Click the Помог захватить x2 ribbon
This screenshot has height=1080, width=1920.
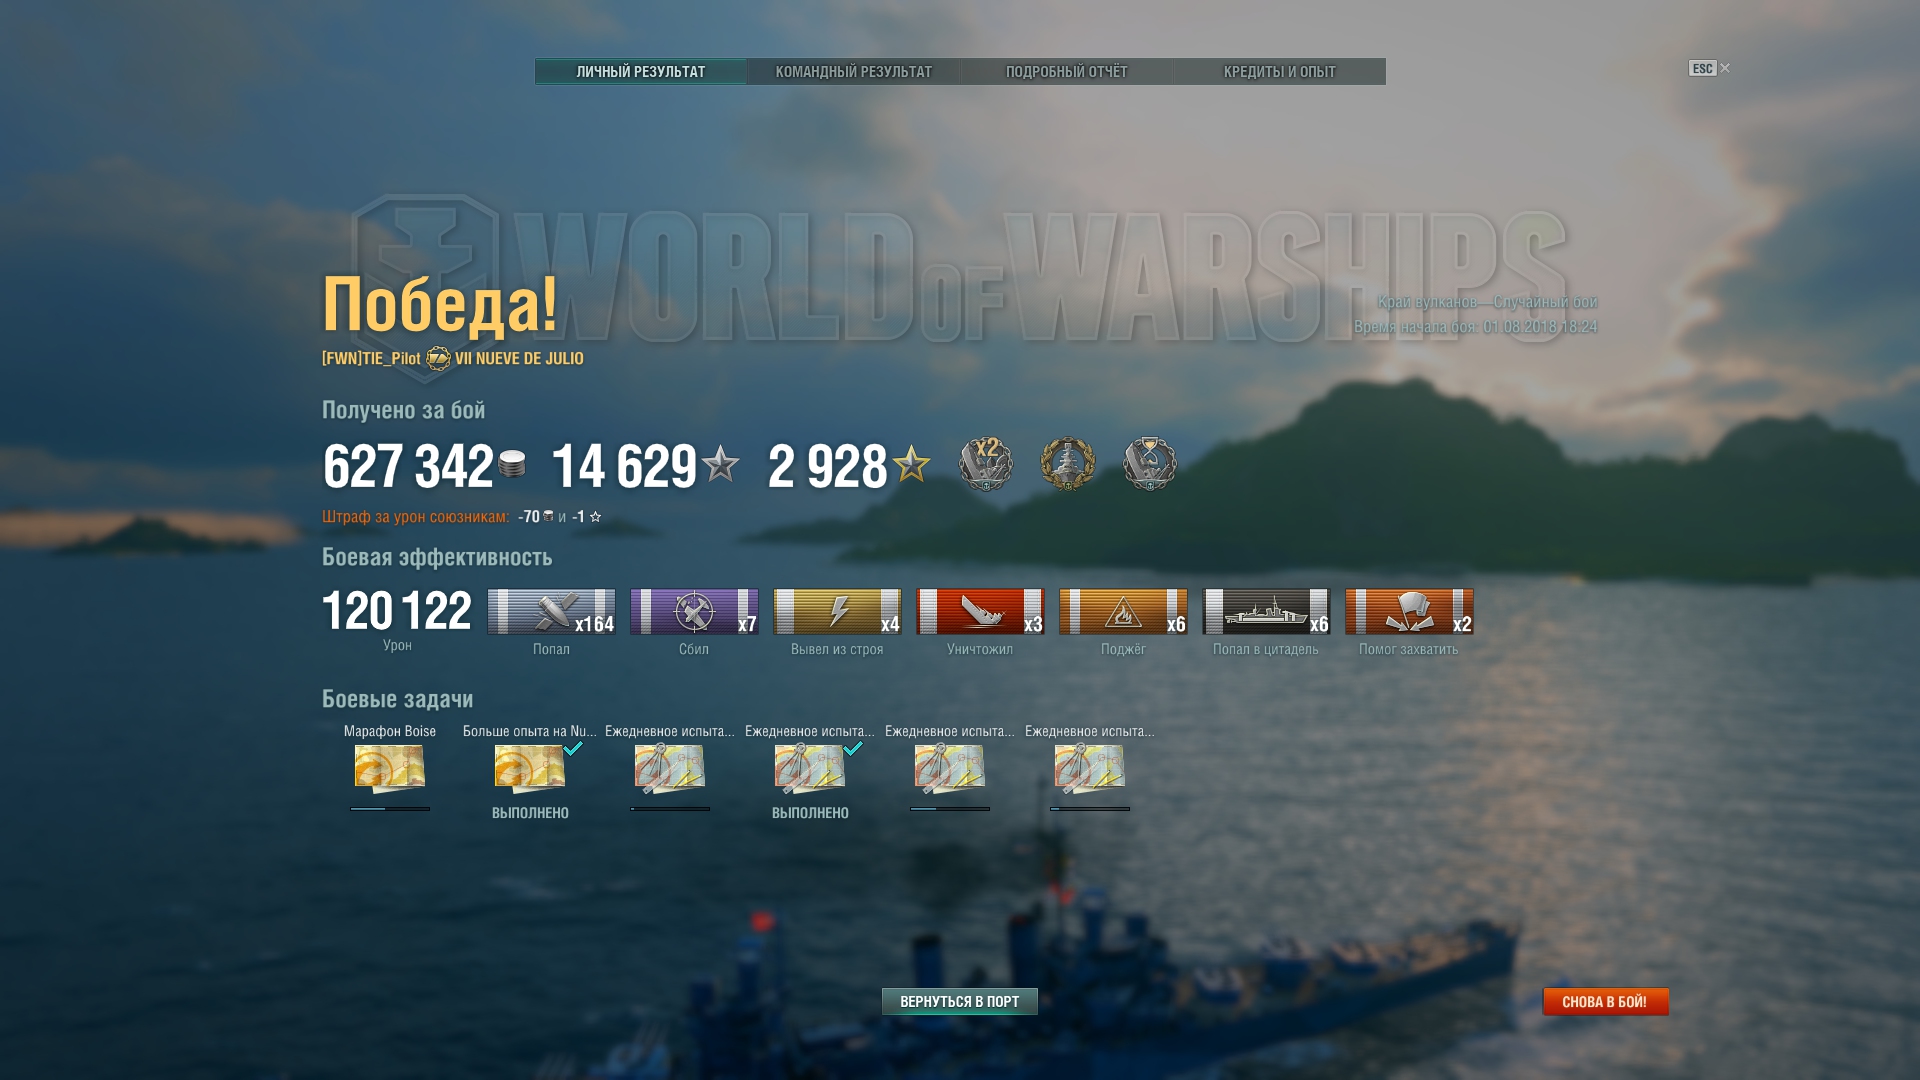(x=1409, y=611)
